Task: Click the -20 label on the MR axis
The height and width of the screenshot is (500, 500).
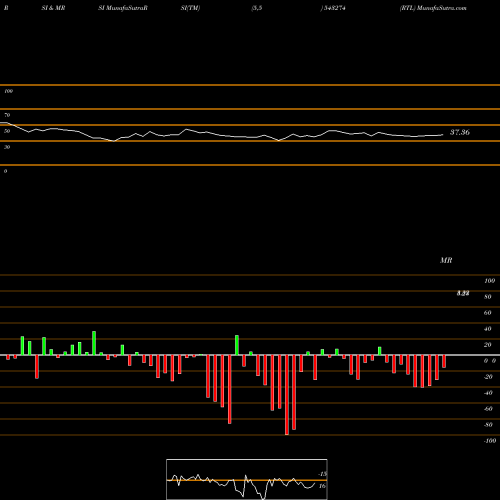Action: [x=488, y=377]
